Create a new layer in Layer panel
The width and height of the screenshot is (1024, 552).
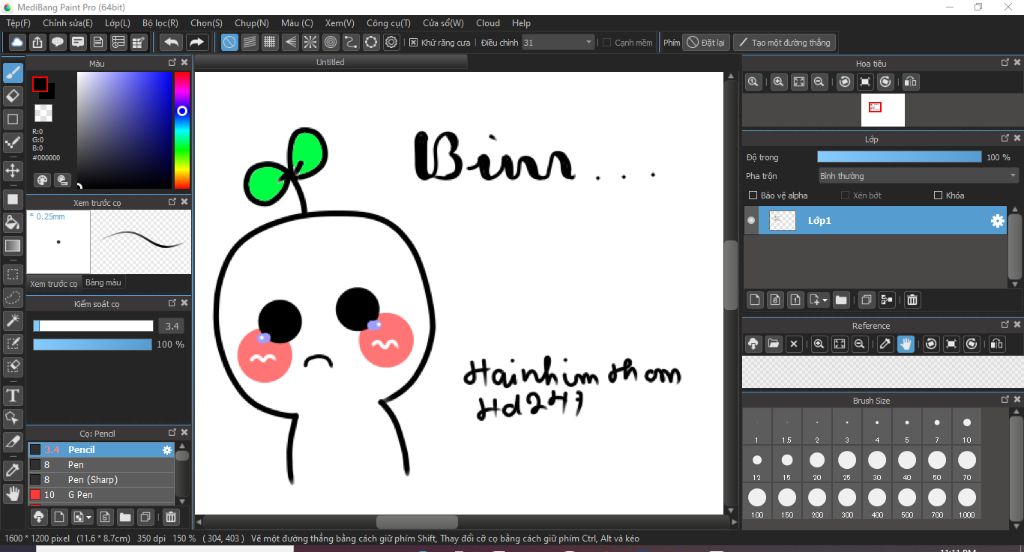point(755,300)
